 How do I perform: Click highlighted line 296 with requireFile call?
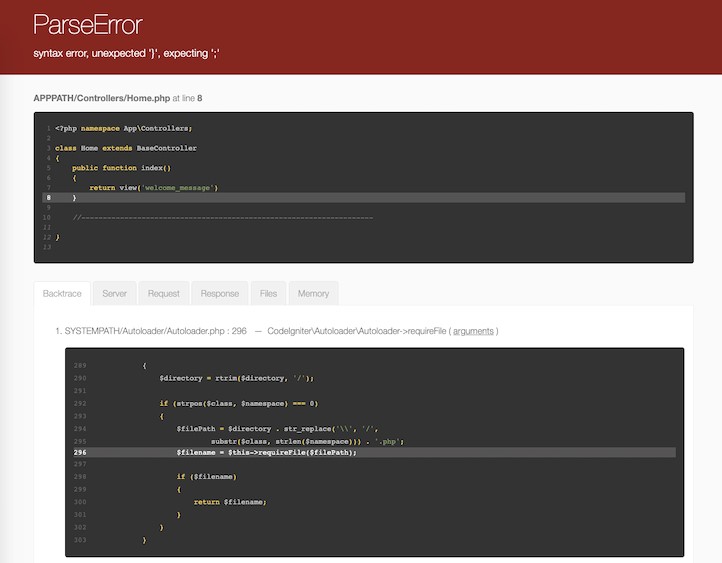[266, 452]
